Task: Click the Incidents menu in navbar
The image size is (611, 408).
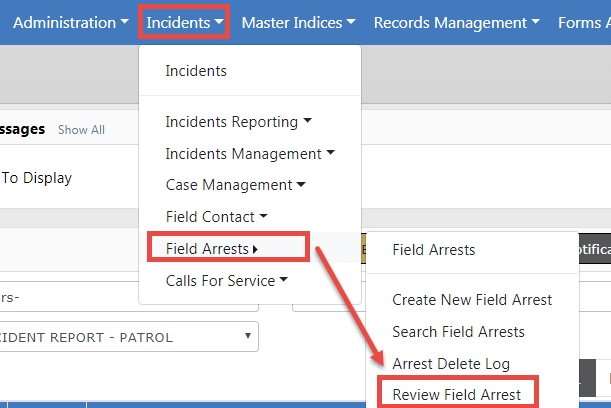Action: click(184, 22)
